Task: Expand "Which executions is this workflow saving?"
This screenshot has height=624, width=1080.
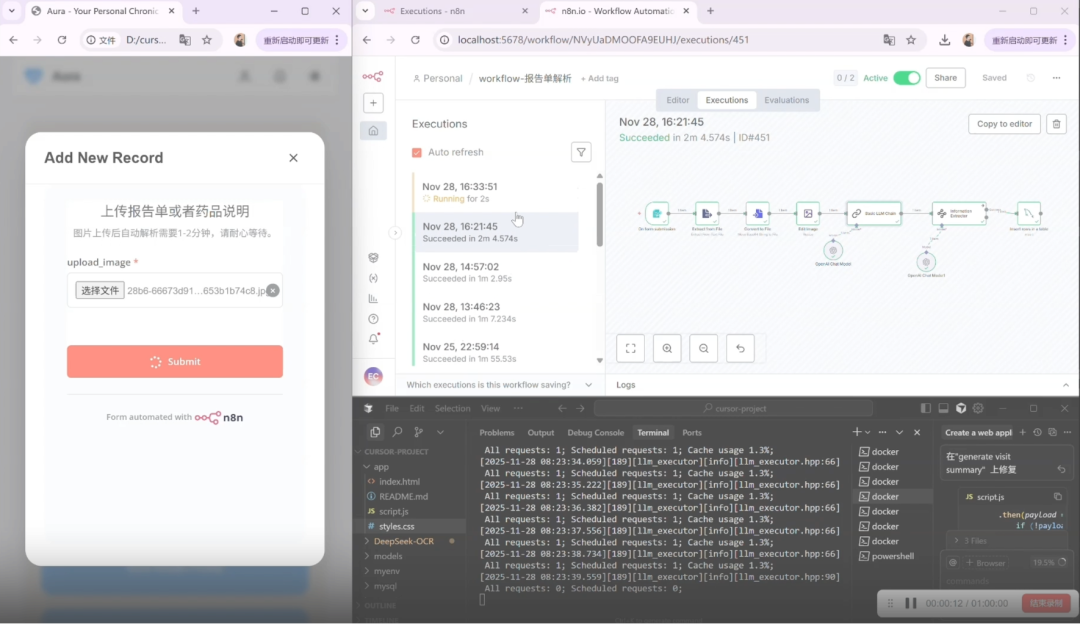Action: tap(588, 385)
